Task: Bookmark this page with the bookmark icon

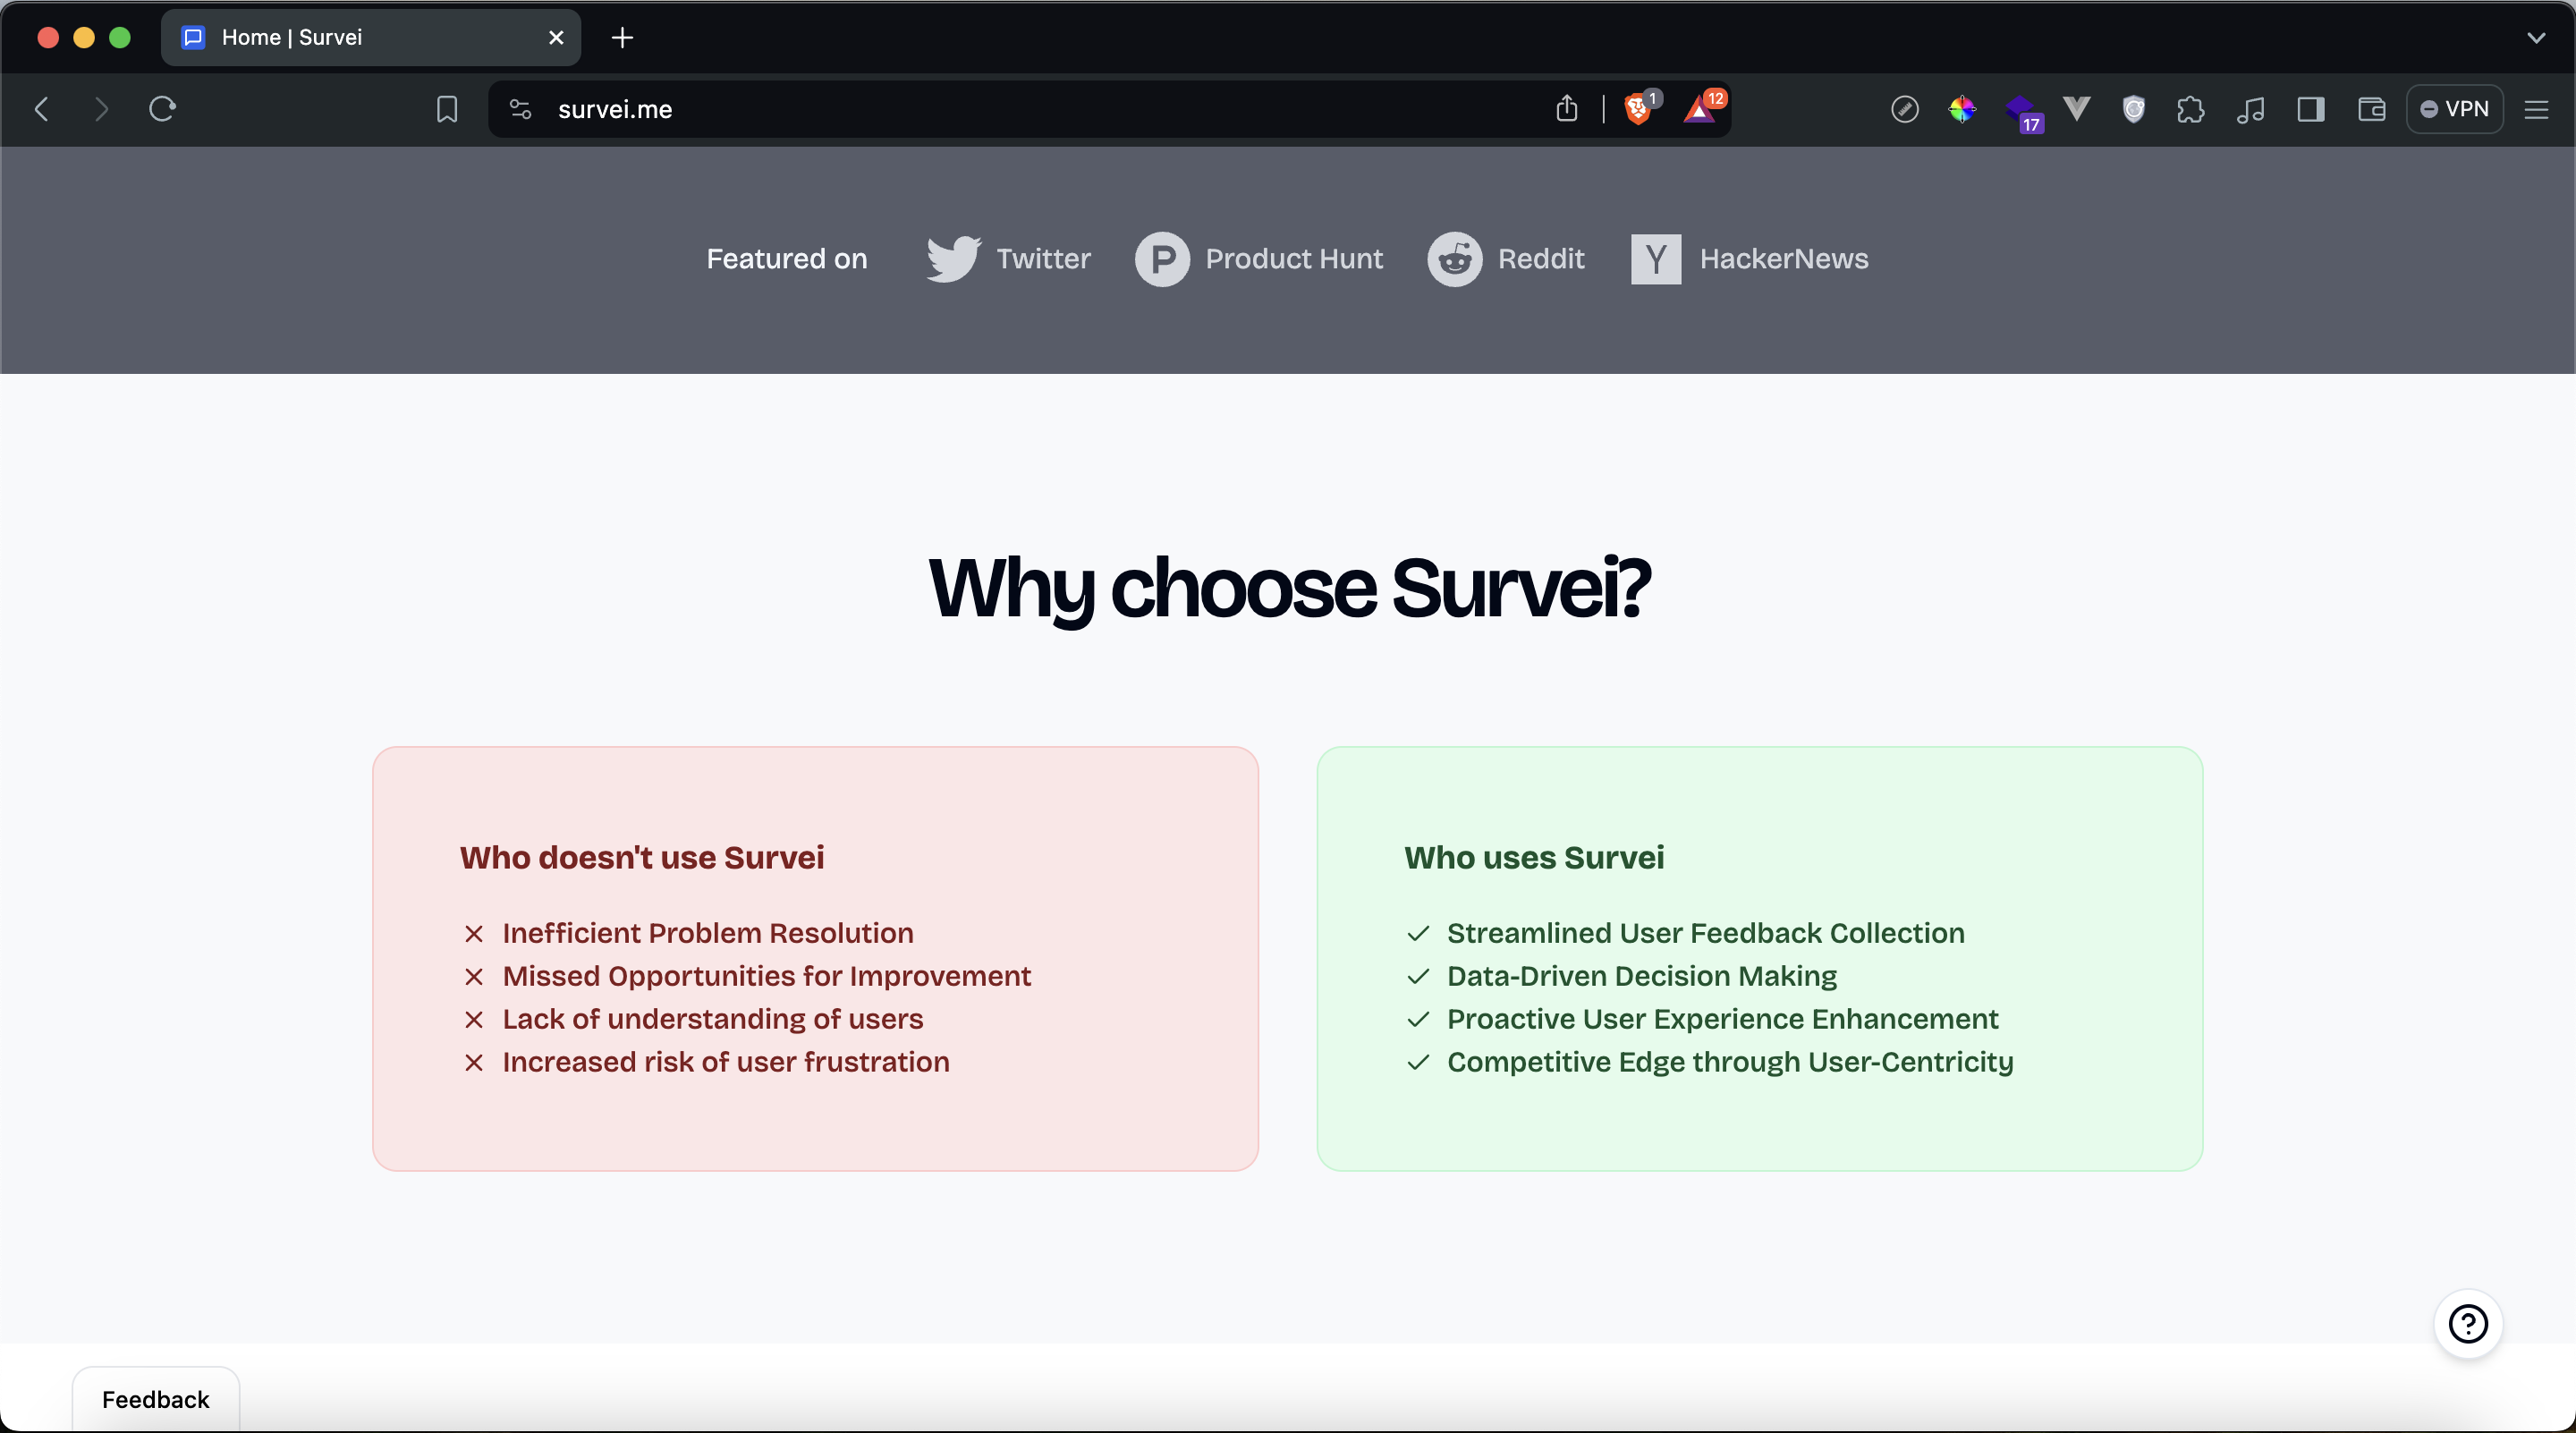Action: pos(447,109)
